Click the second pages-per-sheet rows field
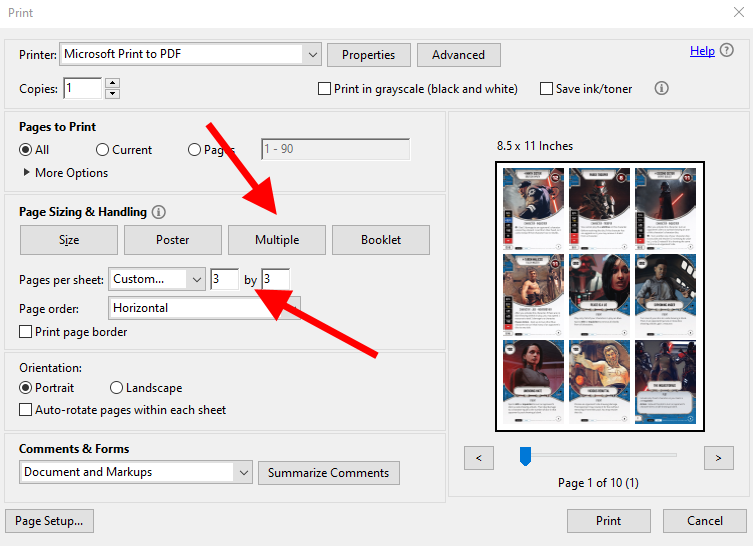 pyautogui.click(x=276, y=279)
